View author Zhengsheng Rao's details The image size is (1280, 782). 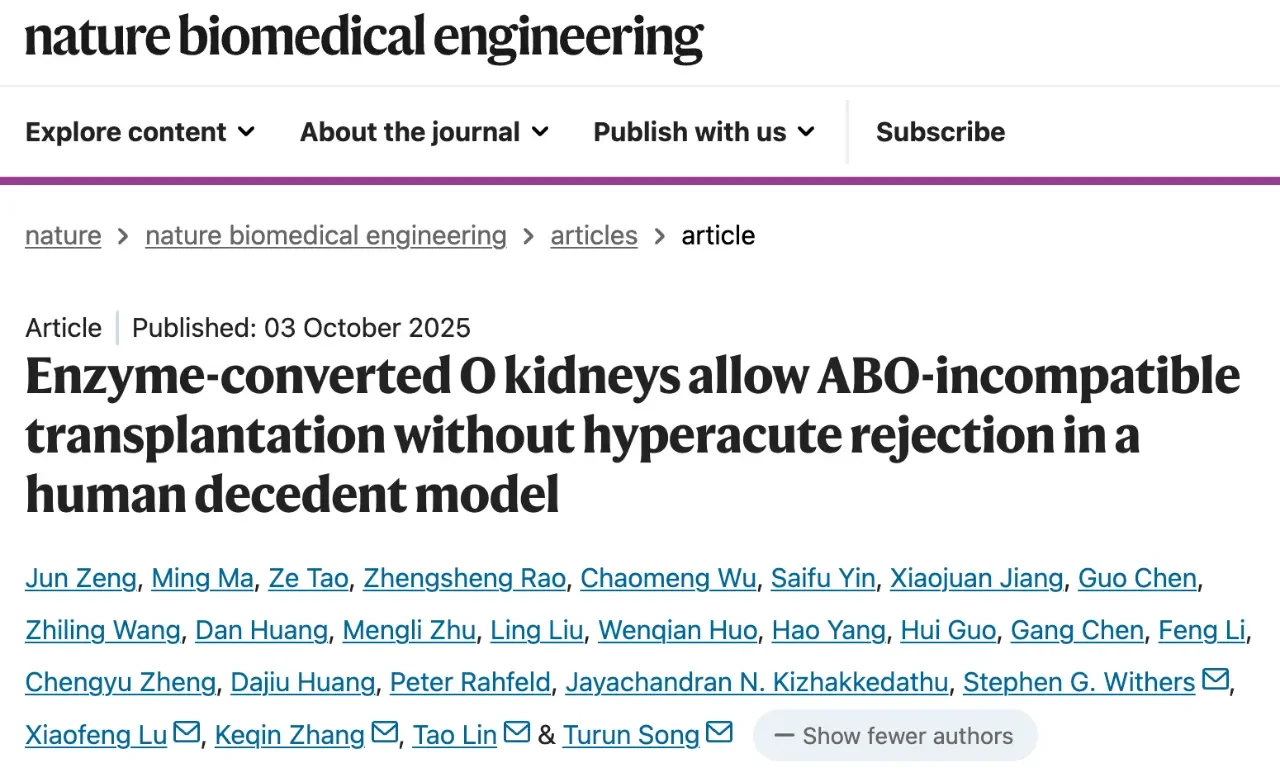coord(464,578)
